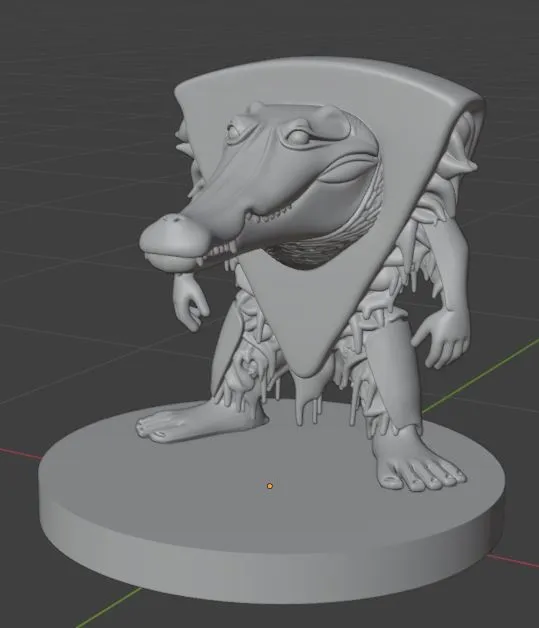Viewport: 539px width, 628px height.
Task: Click the figure's large open hand
Action: (x=442, y=340)
